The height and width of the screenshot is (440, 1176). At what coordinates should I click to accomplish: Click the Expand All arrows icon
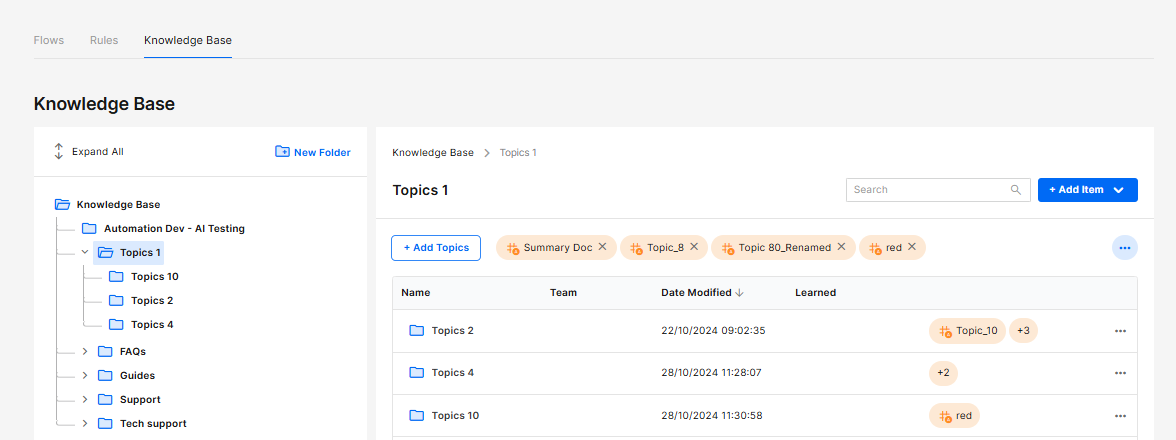58,151
